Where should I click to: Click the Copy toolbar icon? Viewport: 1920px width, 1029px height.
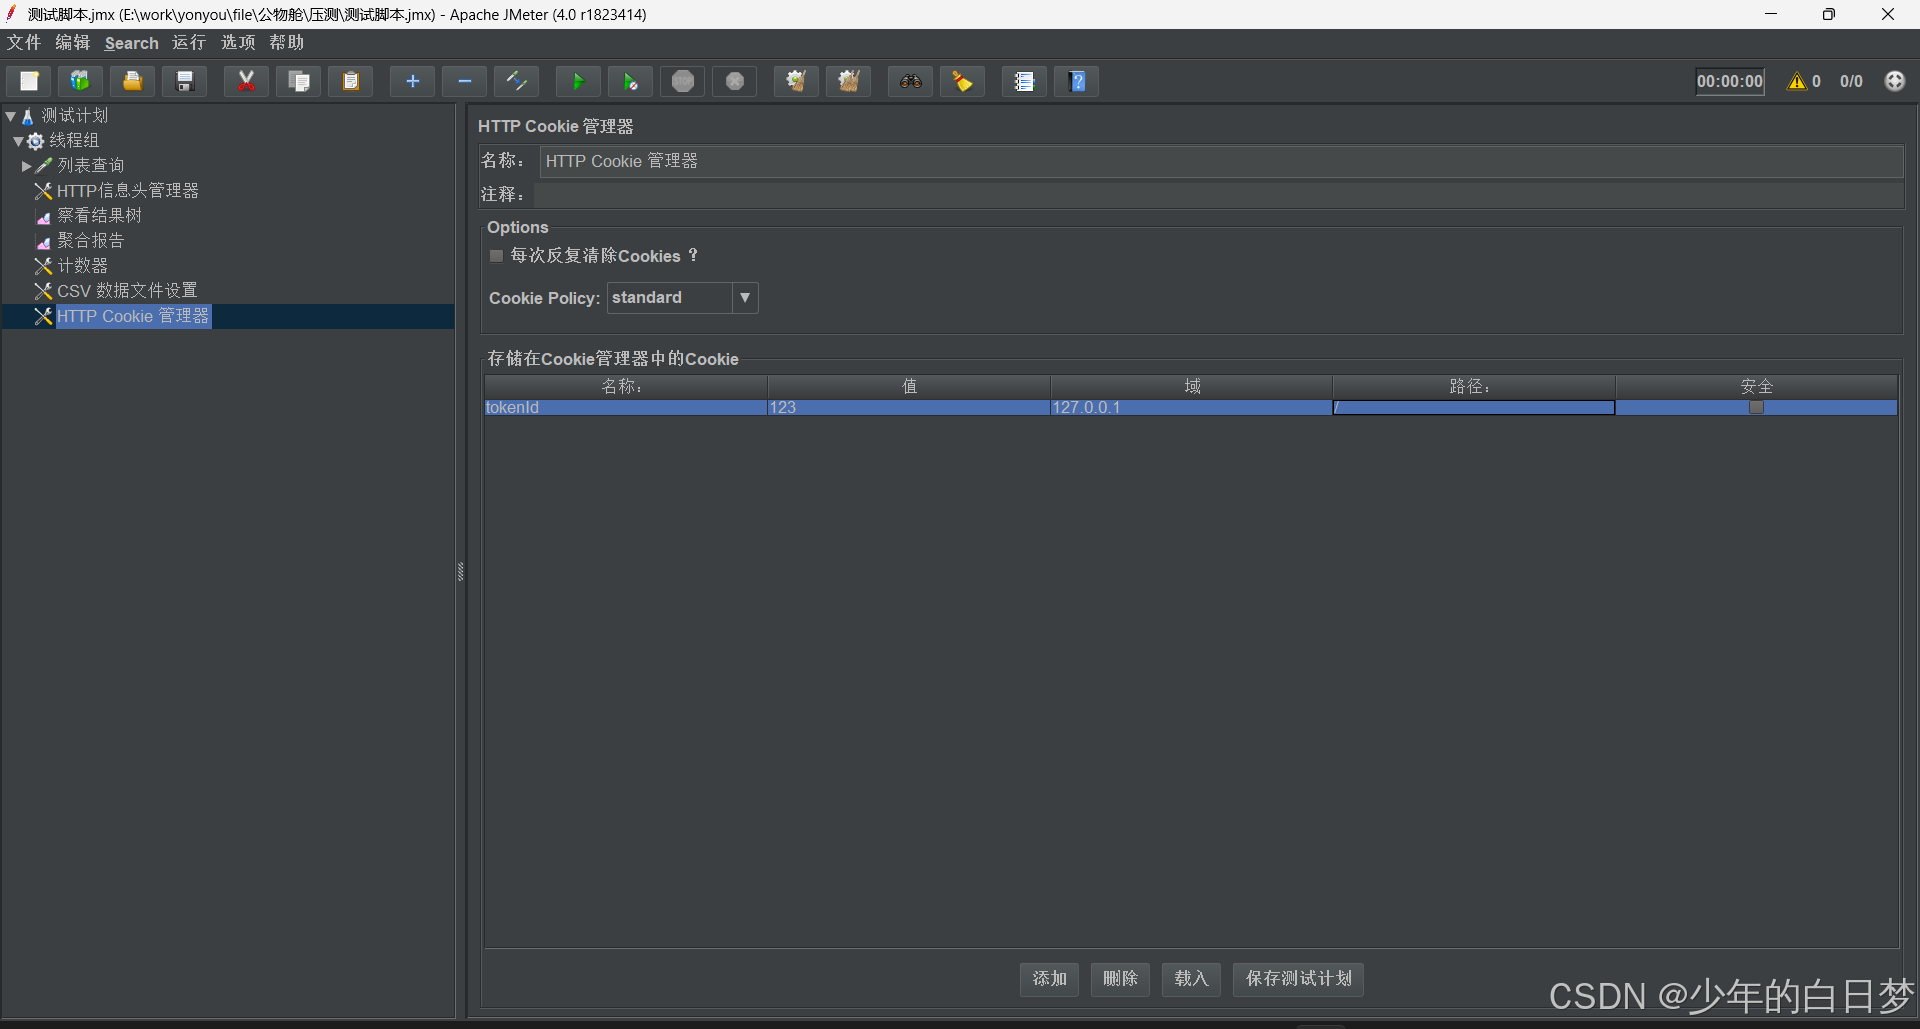point(298,81)
